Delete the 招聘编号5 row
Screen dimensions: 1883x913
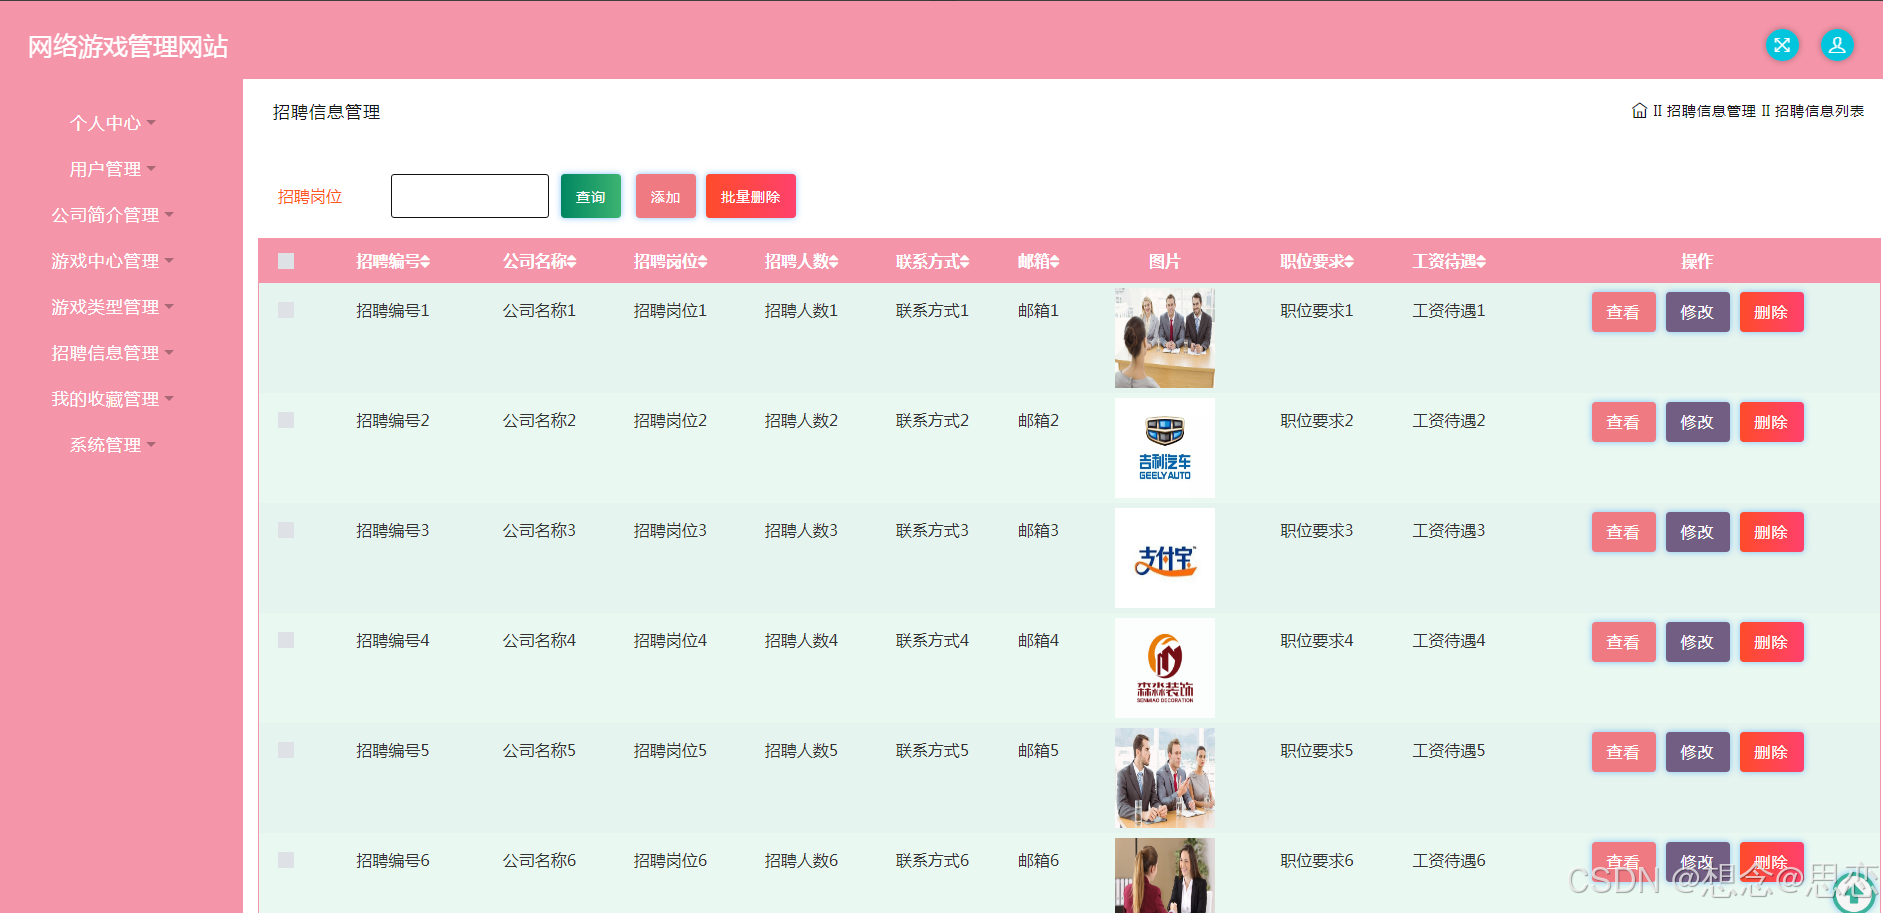tap(1771, 752)
